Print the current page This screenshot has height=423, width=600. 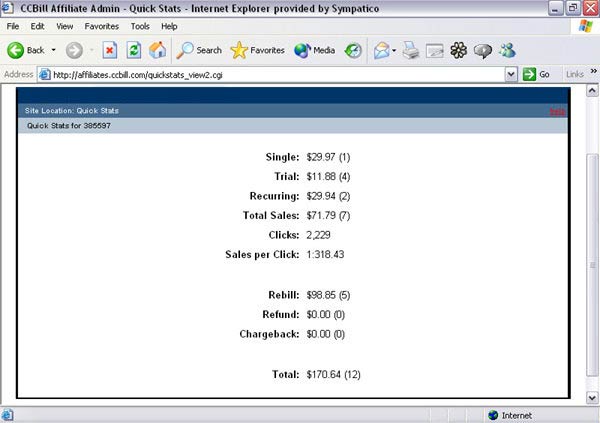pyautogui.click(x=411, y=50)
